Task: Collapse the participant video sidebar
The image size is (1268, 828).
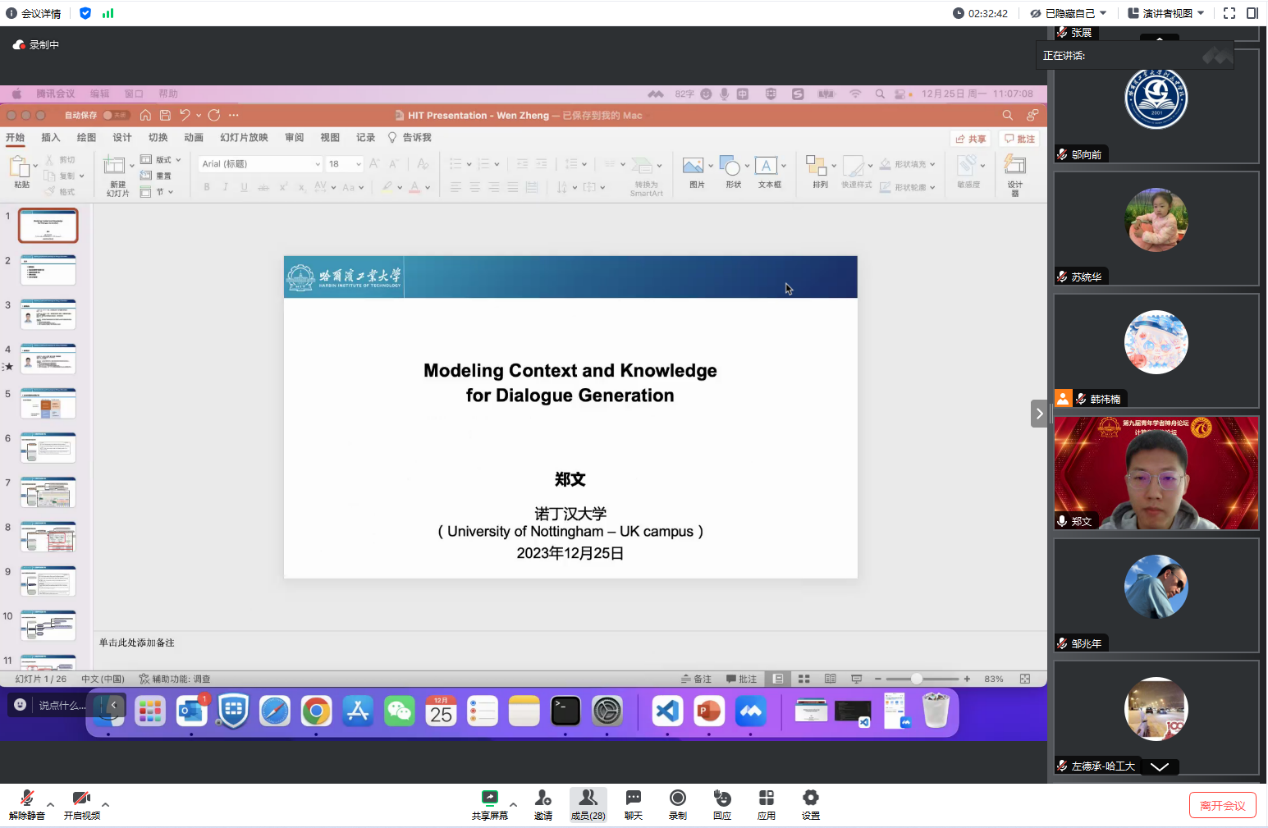Action: [1039, 413]
